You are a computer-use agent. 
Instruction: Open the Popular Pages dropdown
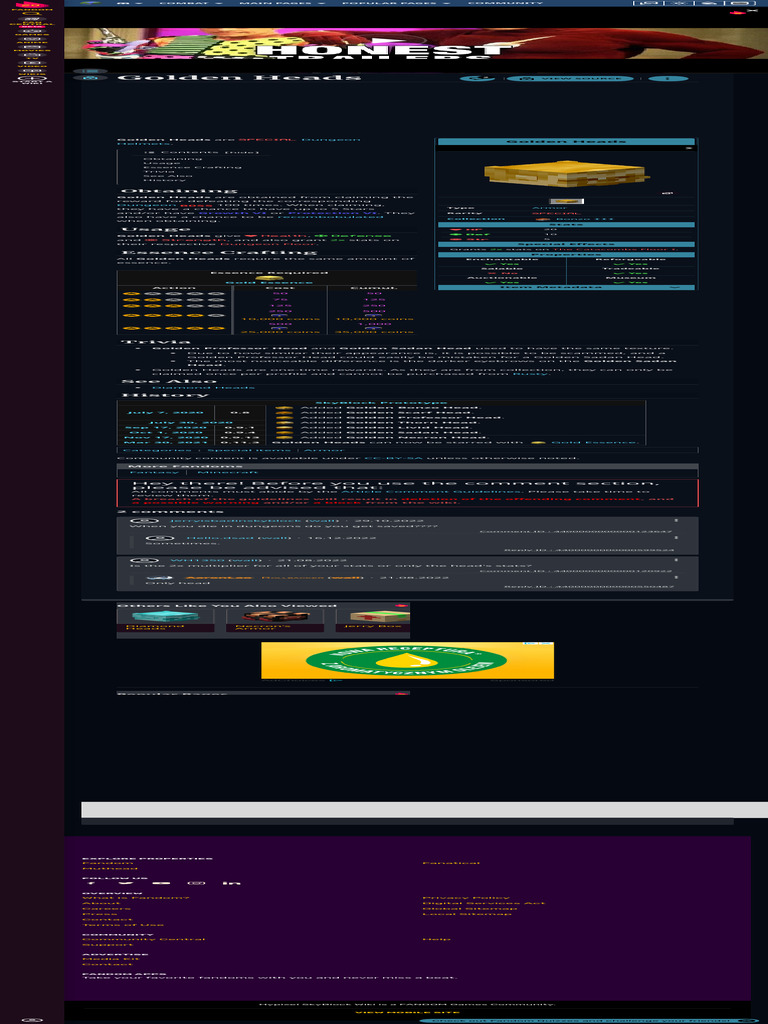tap(393, 4)
